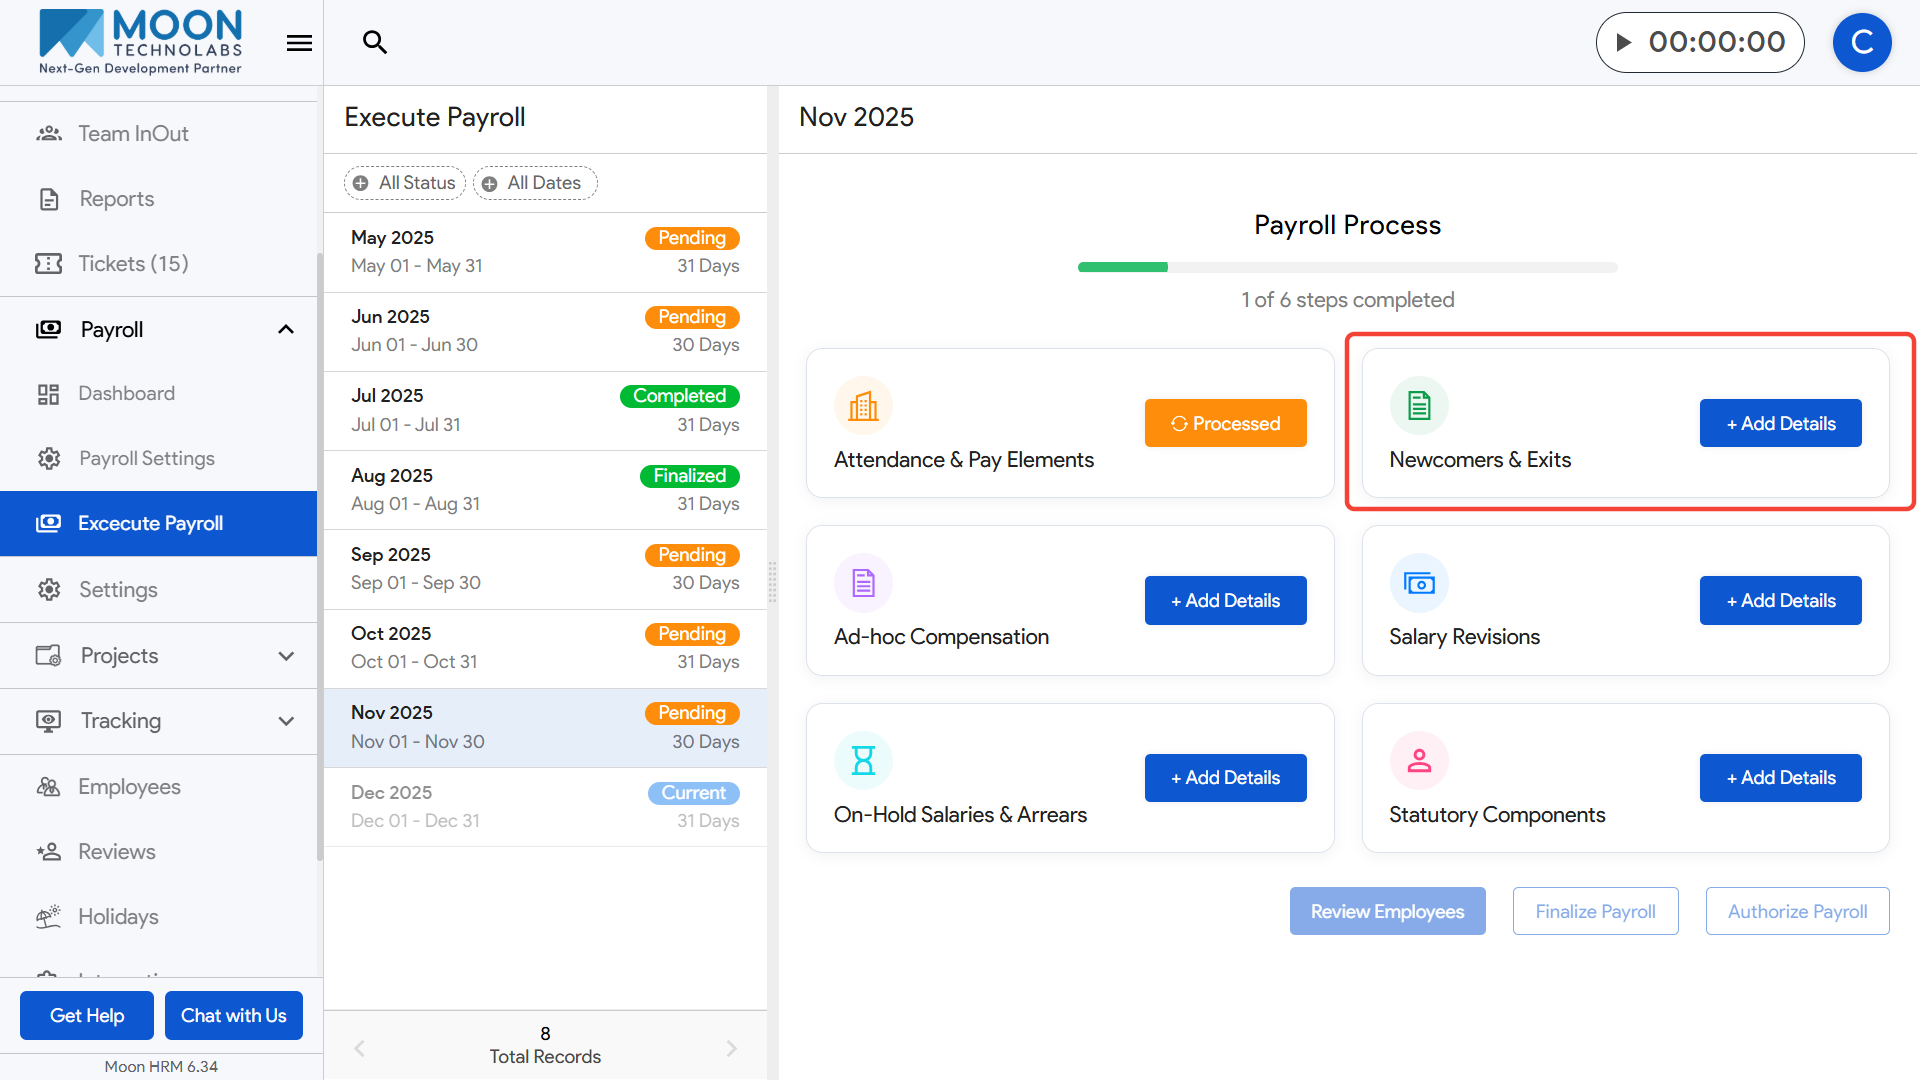Open the All Status filter

click(x=405, y=183)
